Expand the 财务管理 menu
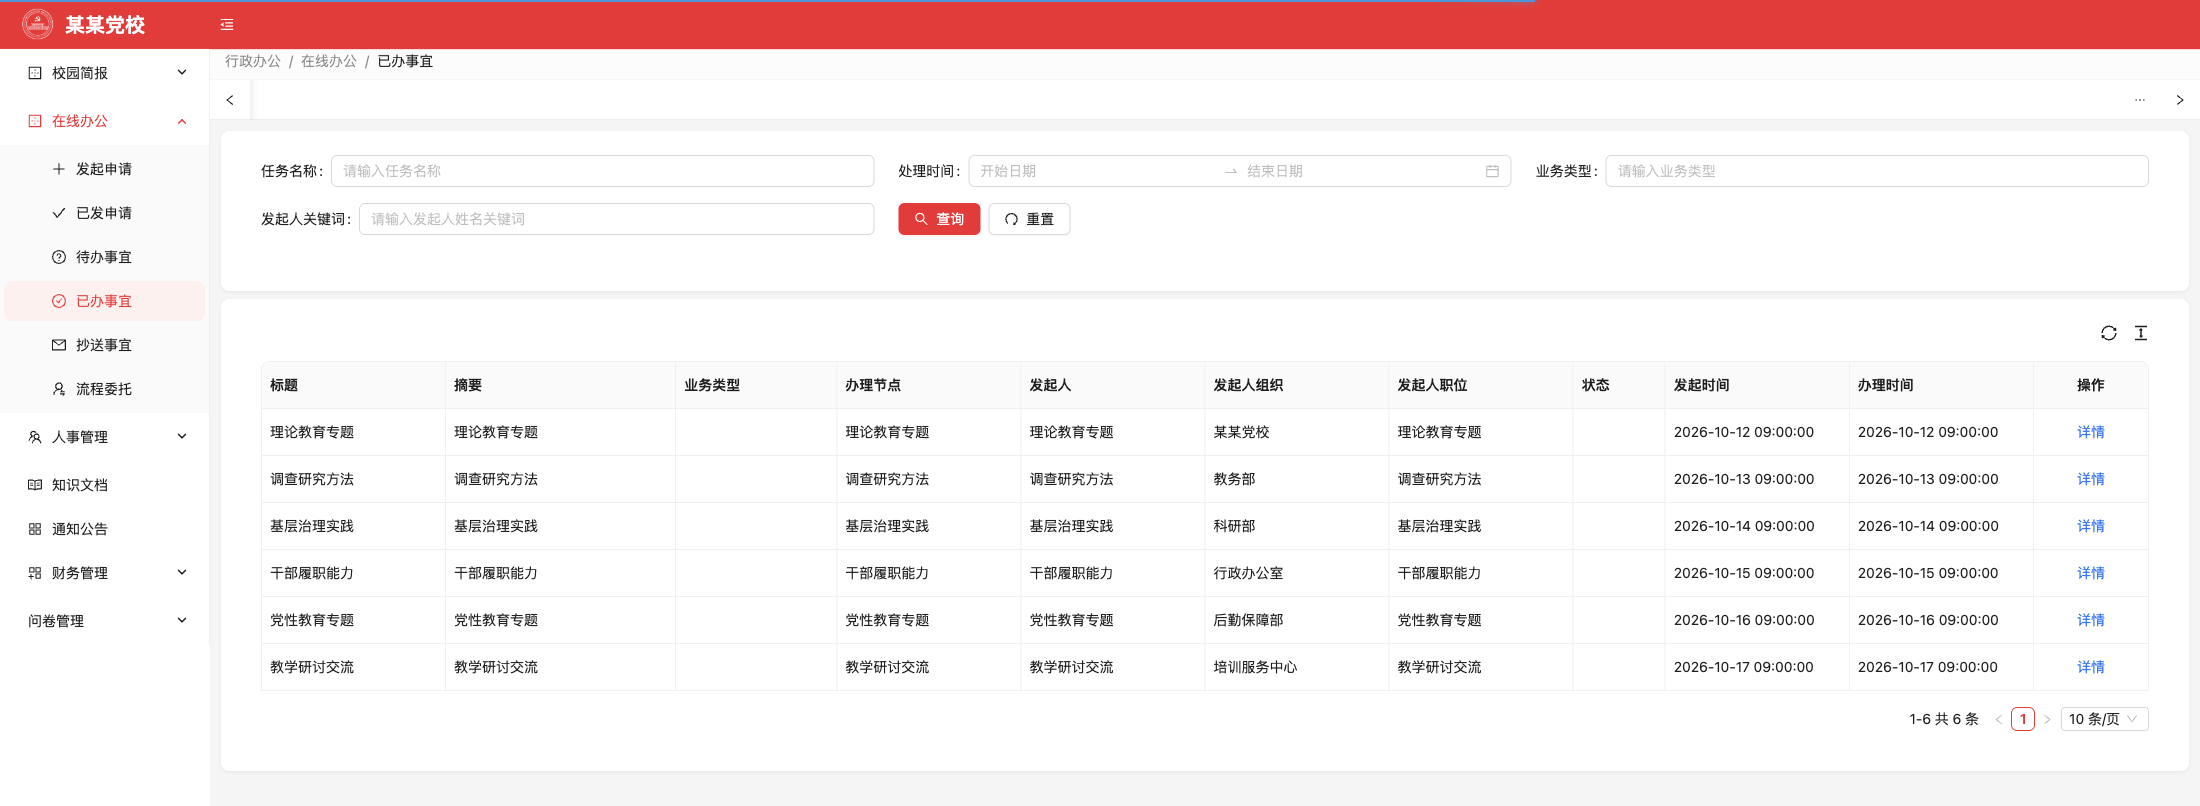The width and height of the screenshot is (2200, 806). pyautogui.click(x=105, y=573)
